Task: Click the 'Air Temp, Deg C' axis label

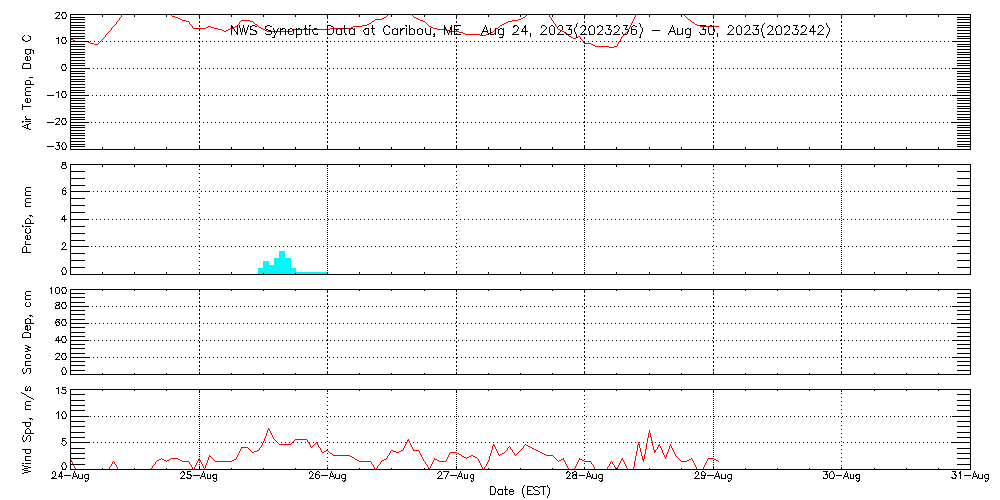Action: pos(28,82)
